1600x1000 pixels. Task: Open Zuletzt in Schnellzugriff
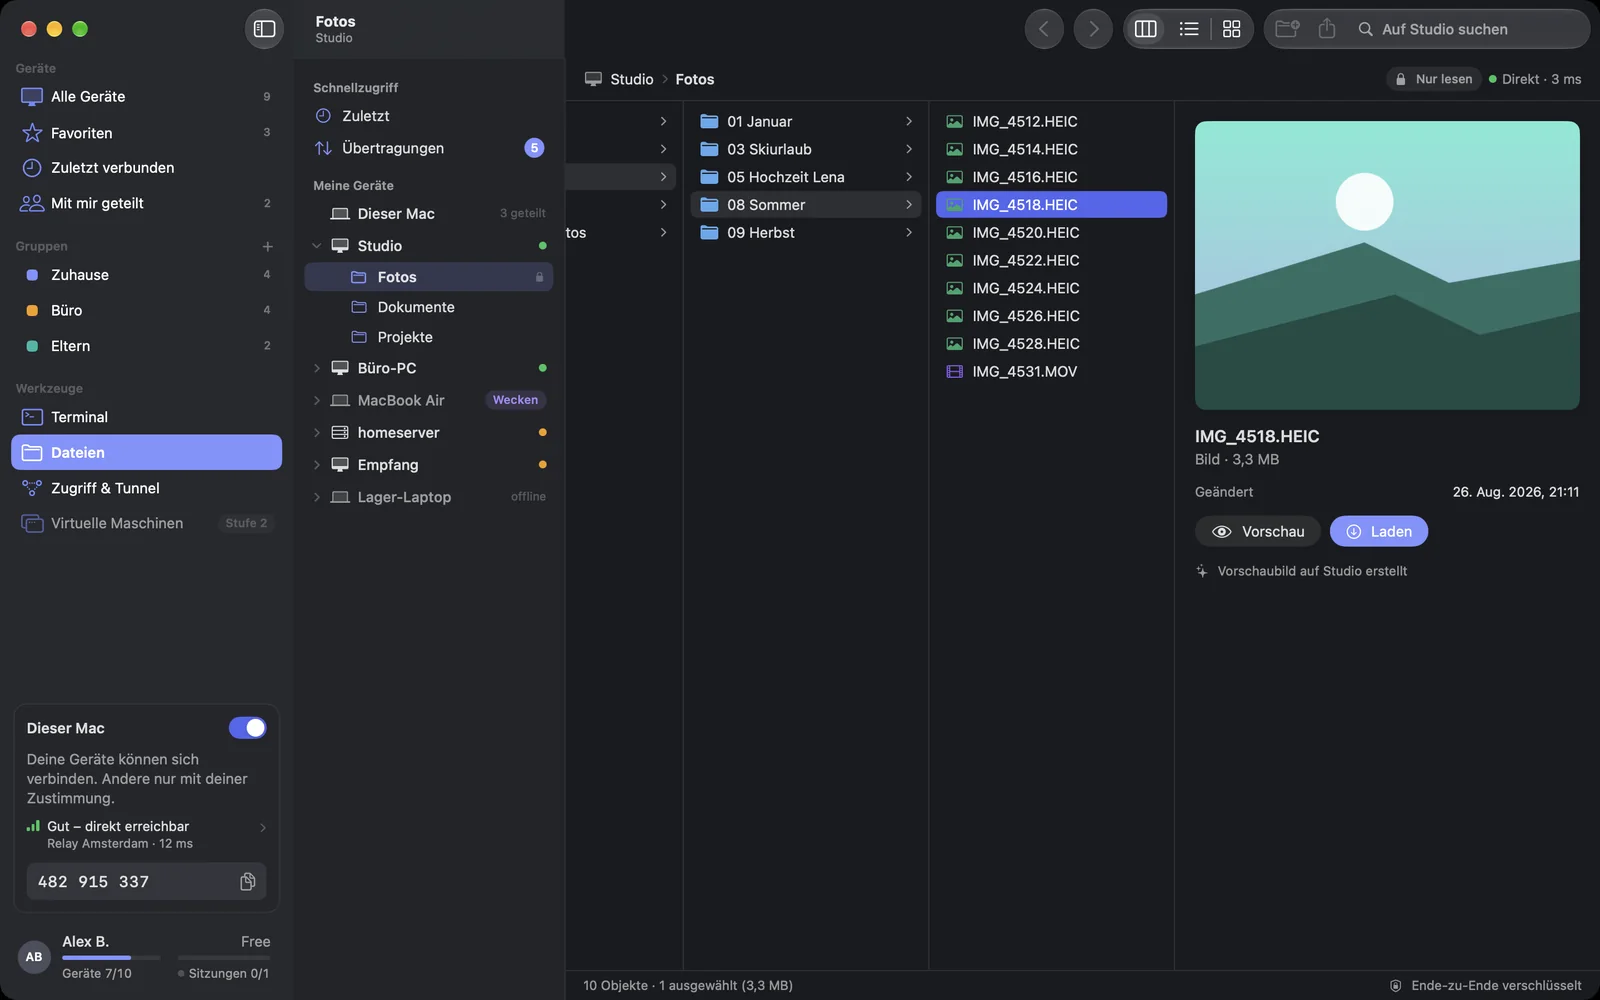(428, 116)
